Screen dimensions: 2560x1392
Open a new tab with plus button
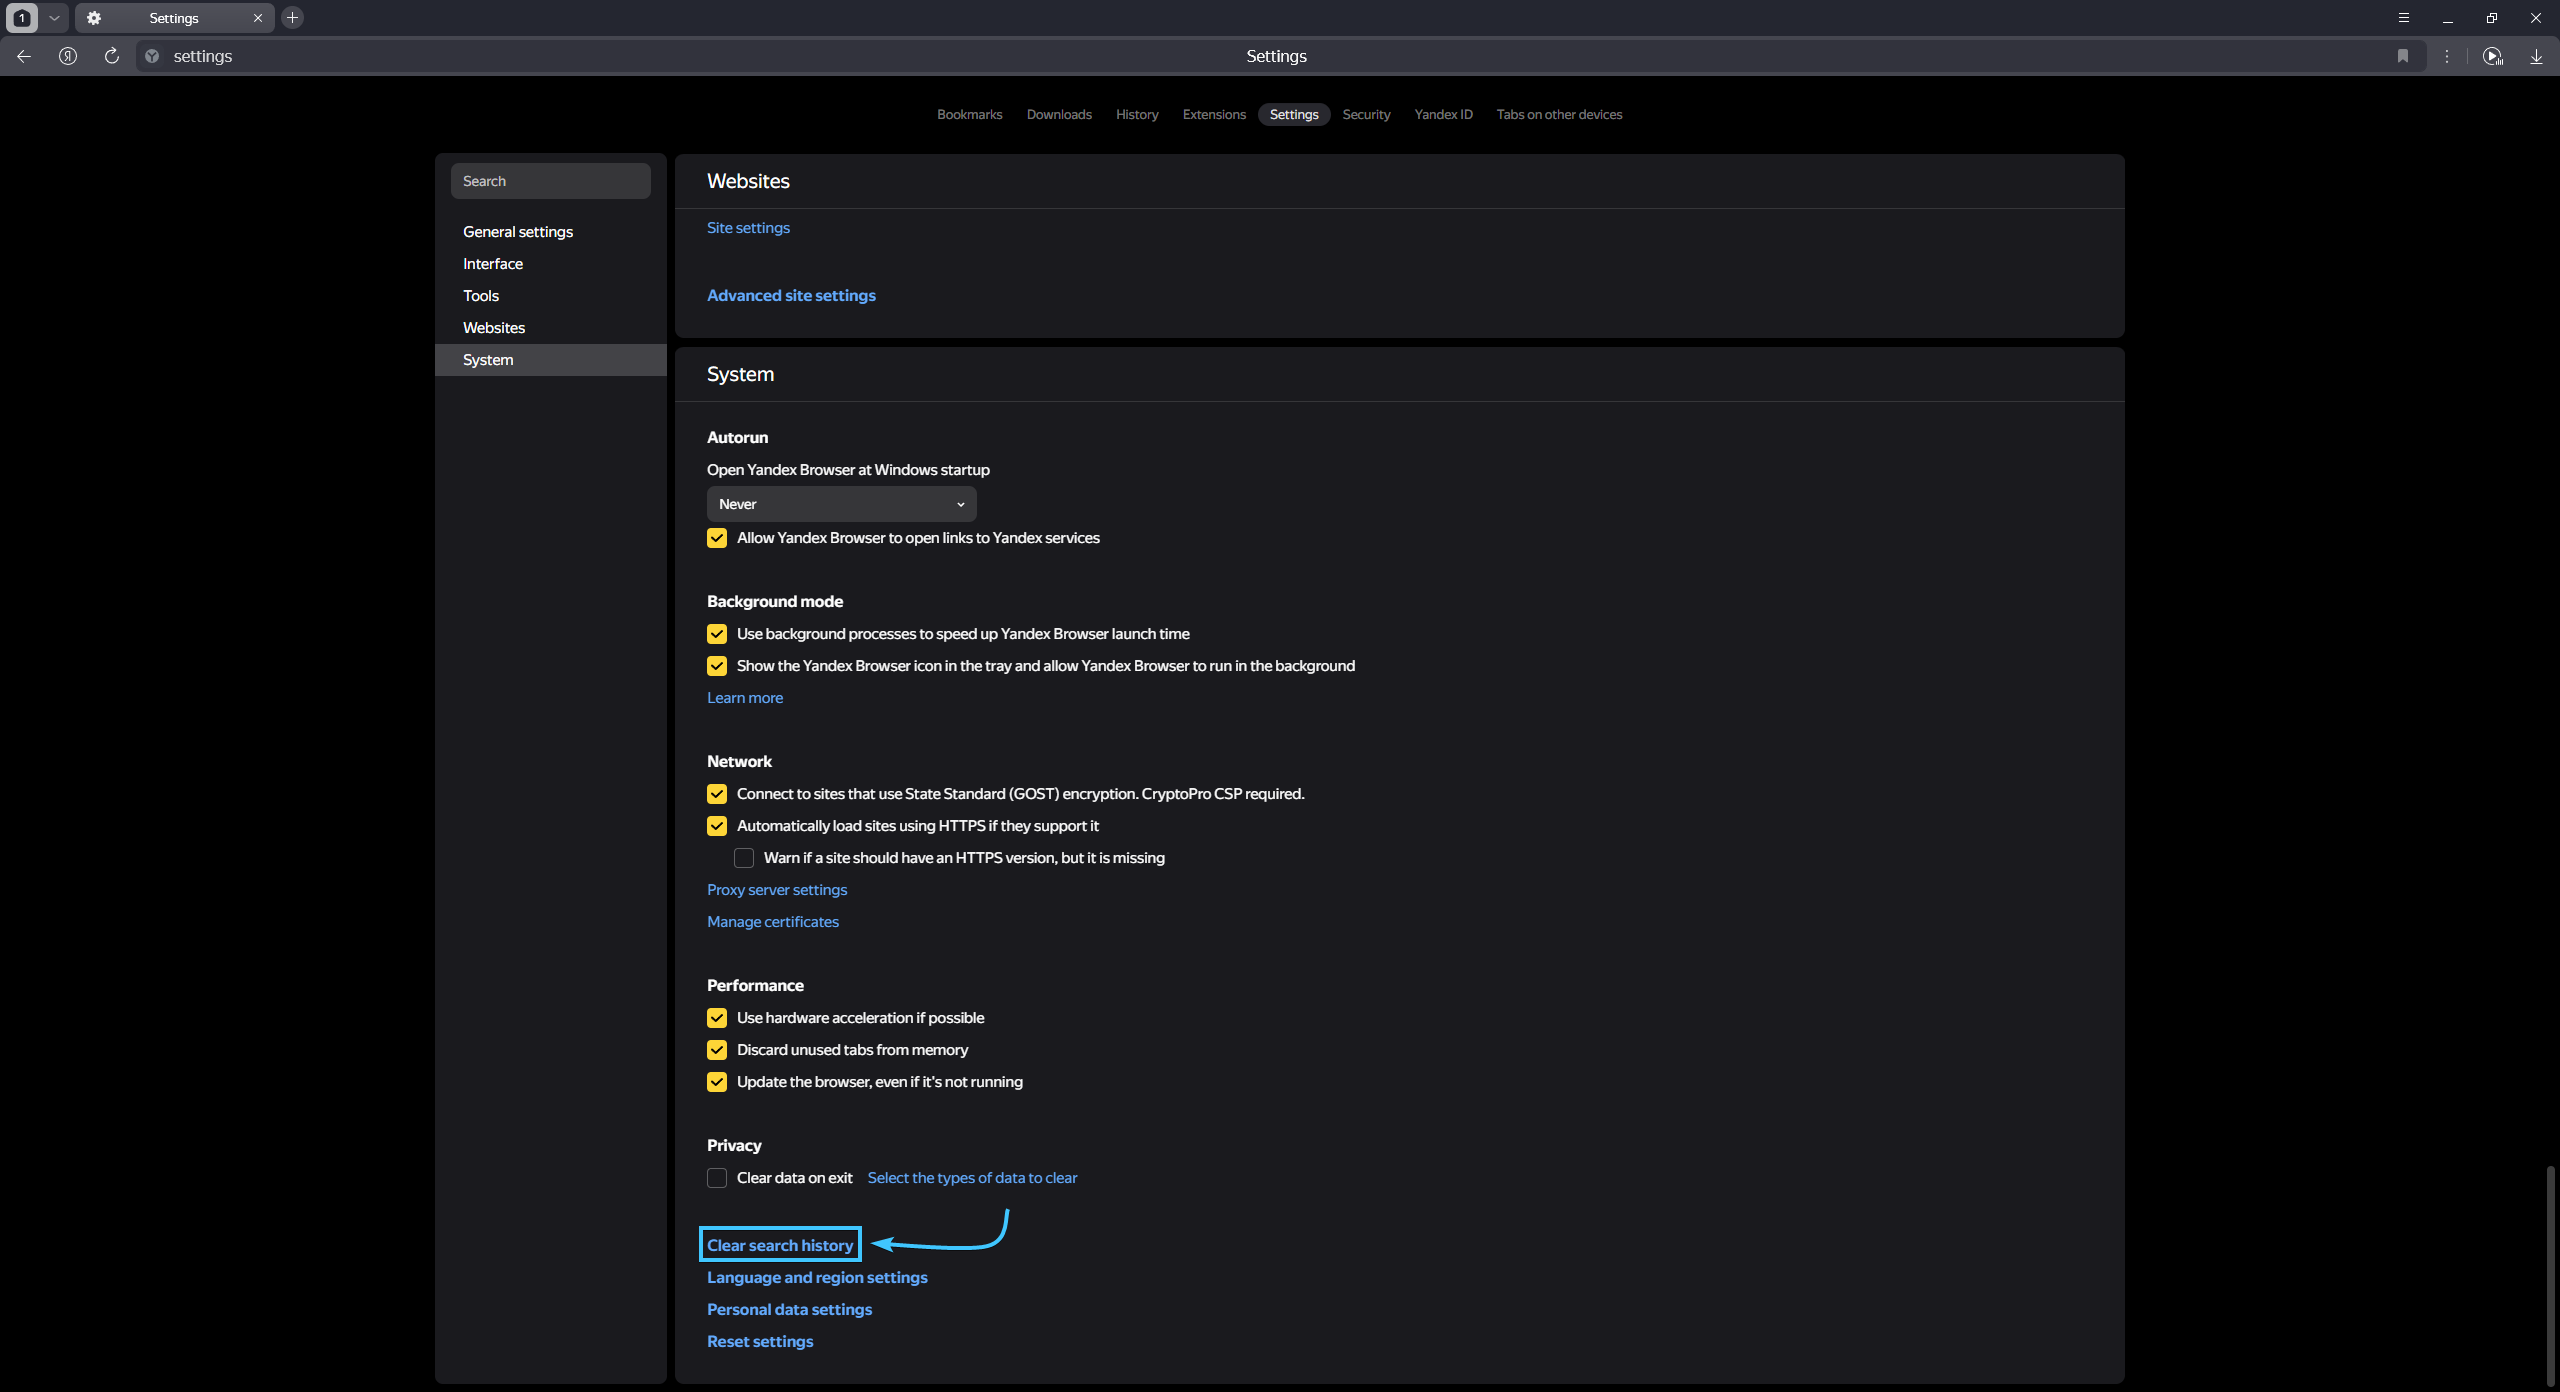tap(292, 18)
